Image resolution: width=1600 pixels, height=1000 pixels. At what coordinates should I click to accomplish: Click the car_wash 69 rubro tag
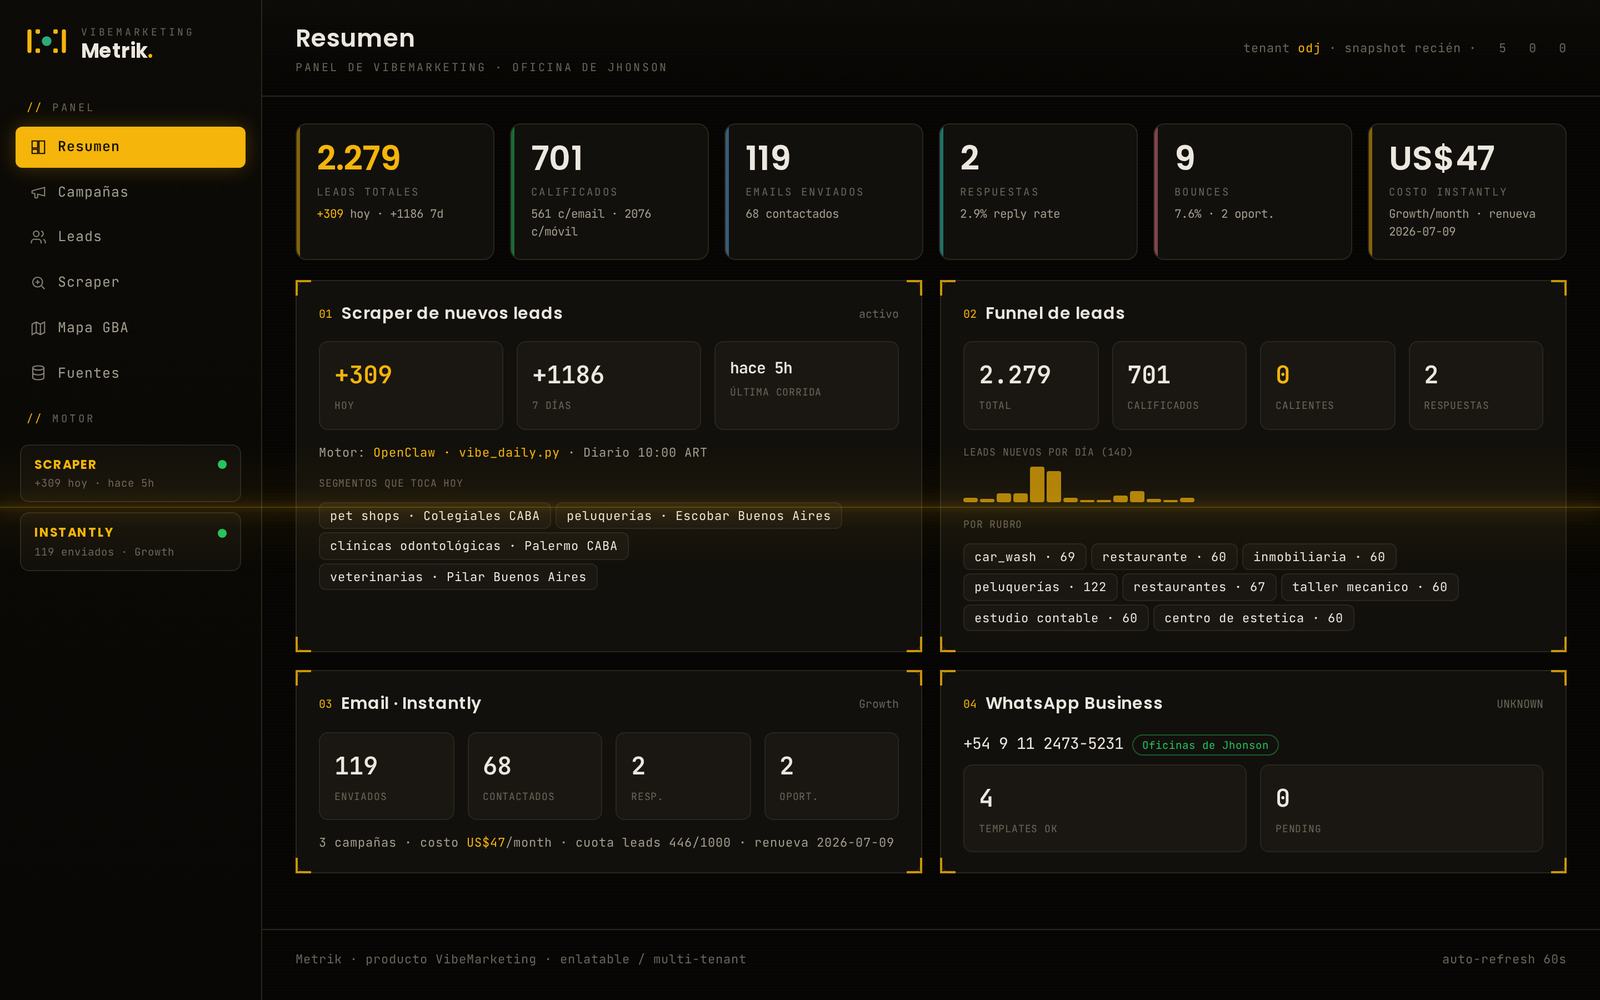pos(1025,557)
